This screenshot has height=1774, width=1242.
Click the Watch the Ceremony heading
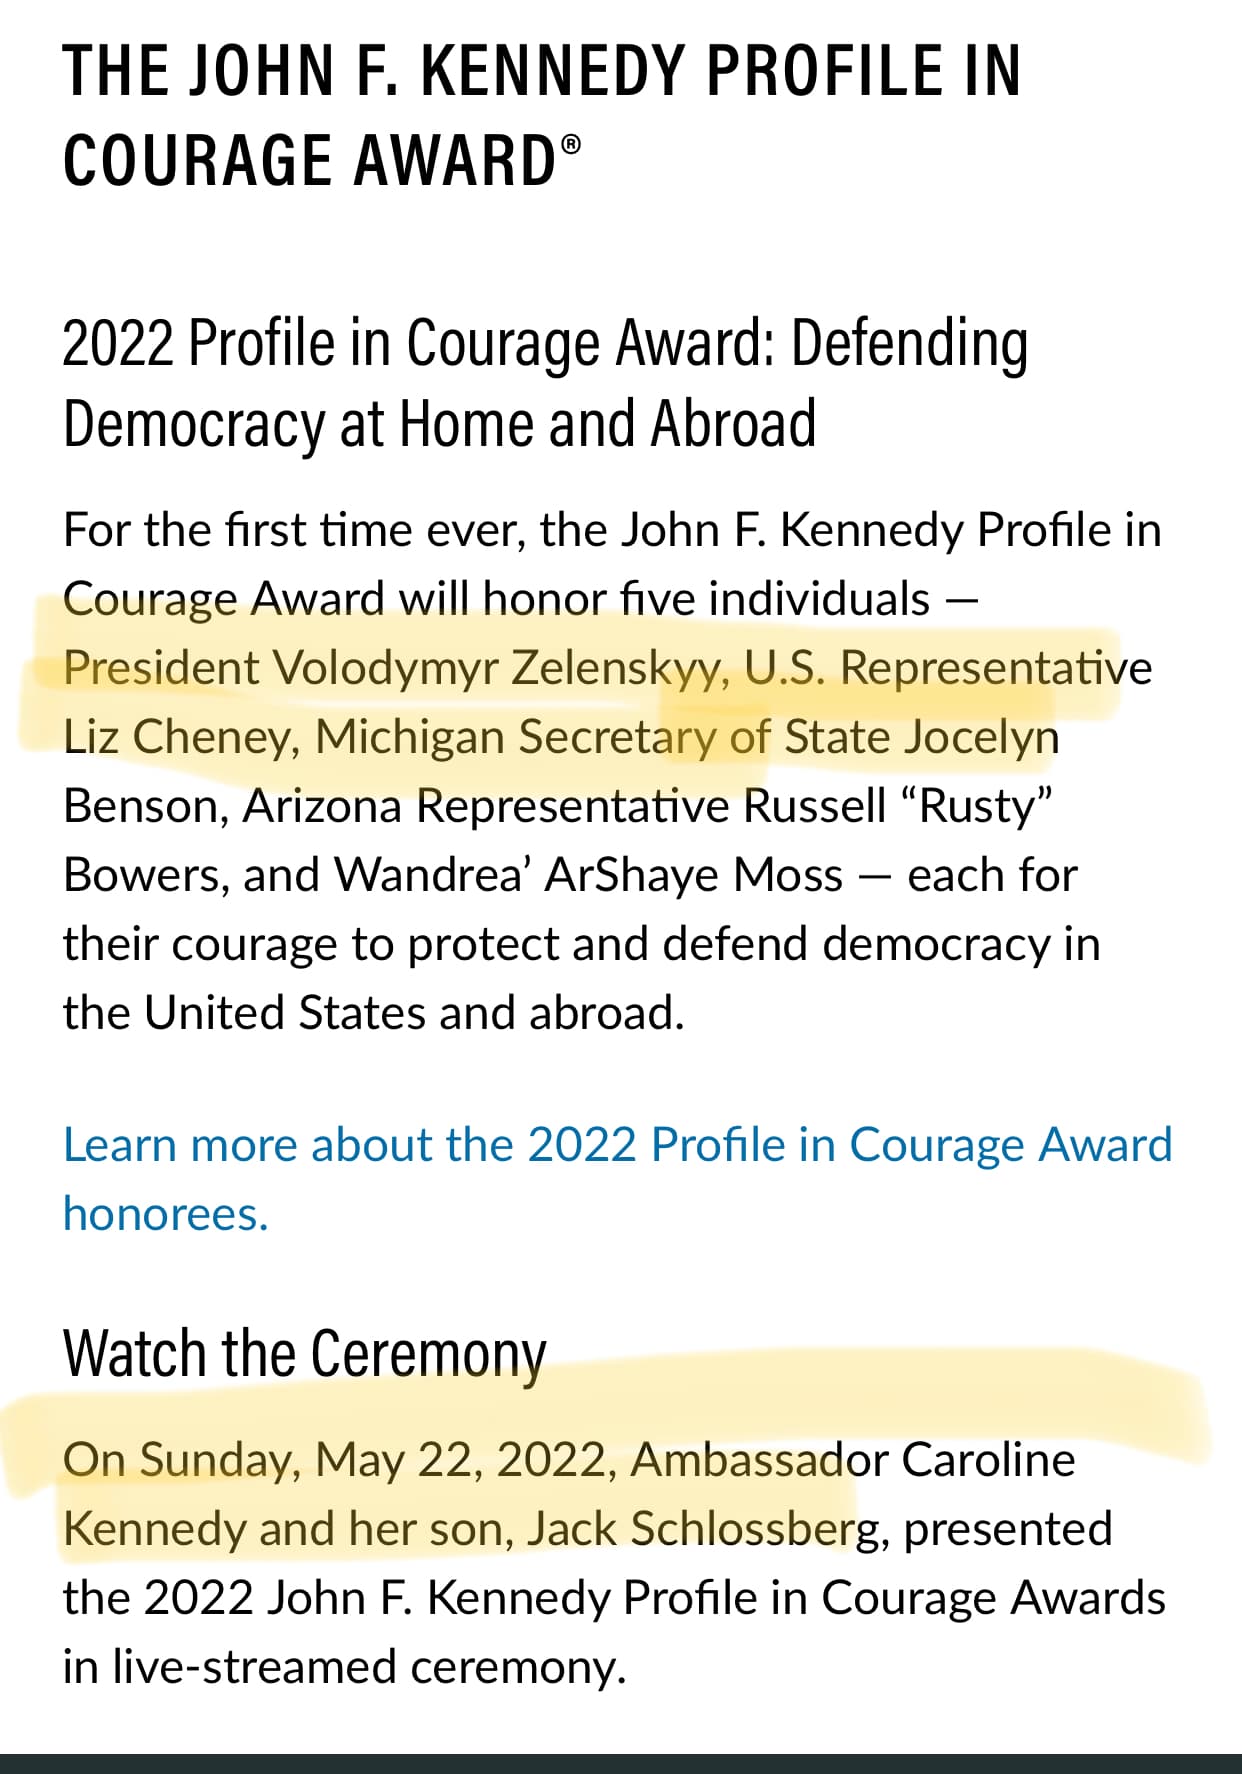pyautogui.click(x=304, y=1353)
